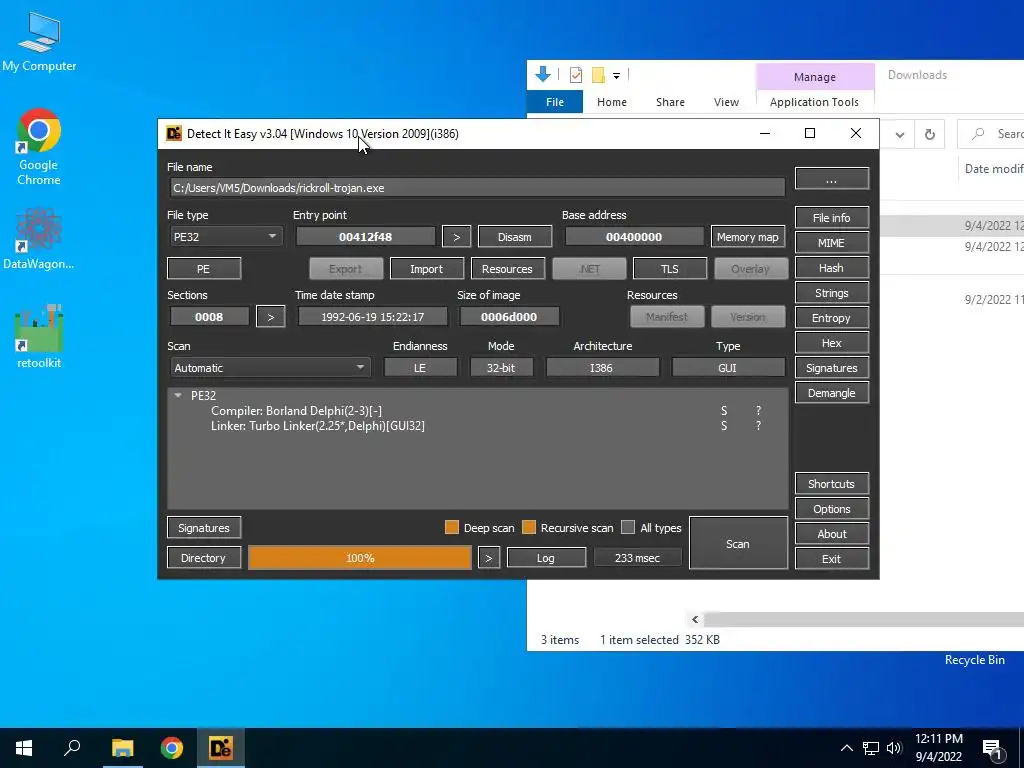Open address history dropdown in Explorer
Image resolution: width=1024 pixels, height=768 pixels.
coord(900,135)
